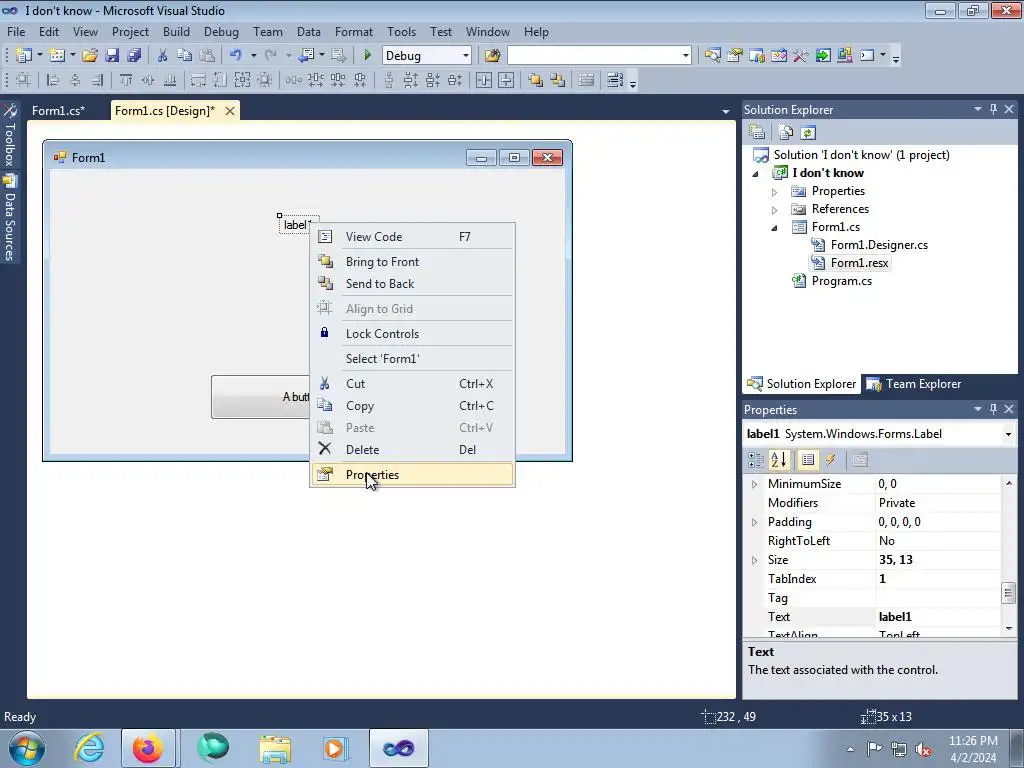The image size is (1024, 768).
Task: Click Show All Files in Solution Explorer
Action: pyautogui.click(x=786, y=133)
